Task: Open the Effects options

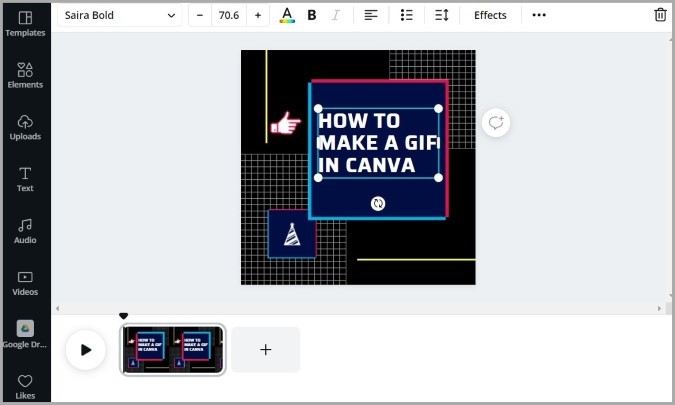Action: point(490,15)
